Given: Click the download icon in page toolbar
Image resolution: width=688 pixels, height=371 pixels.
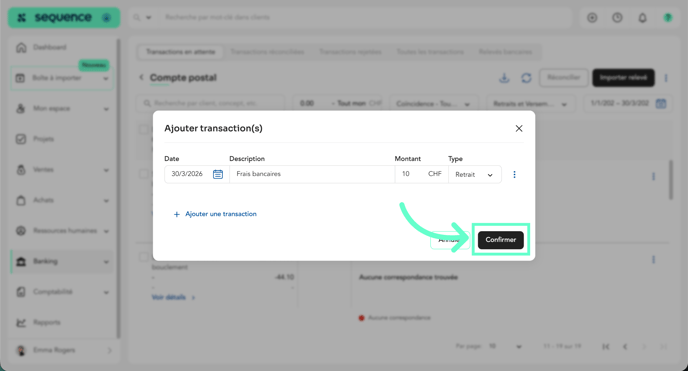Looking at the screenshot, I should (x=504, y=78).
